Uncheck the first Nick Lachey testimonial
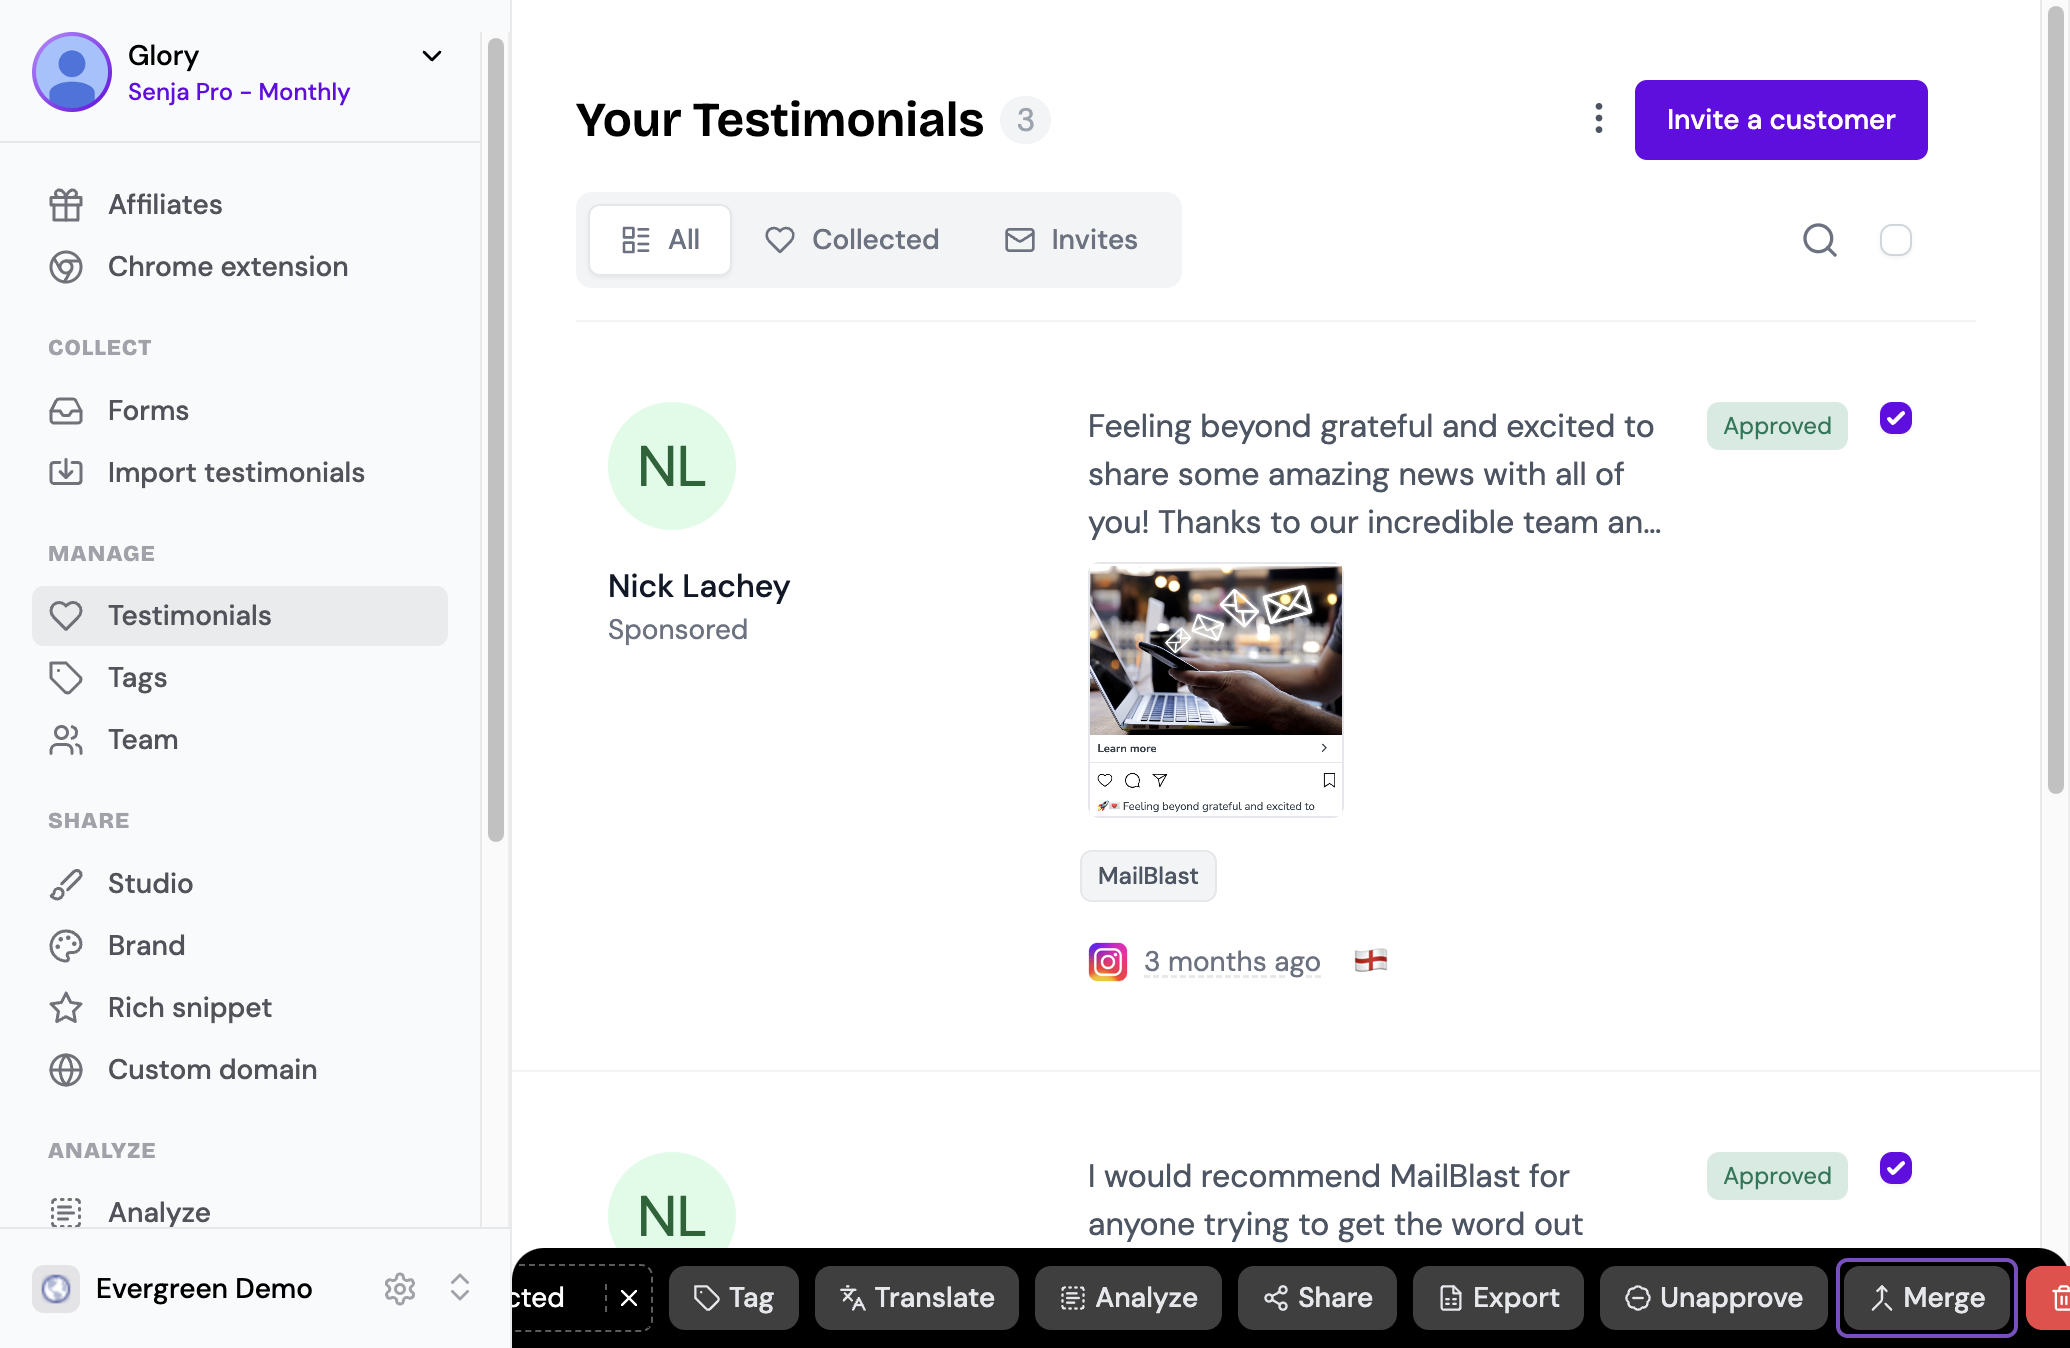The height and width of the screenshot is (1348, 2070). [x=1896, y=418]
